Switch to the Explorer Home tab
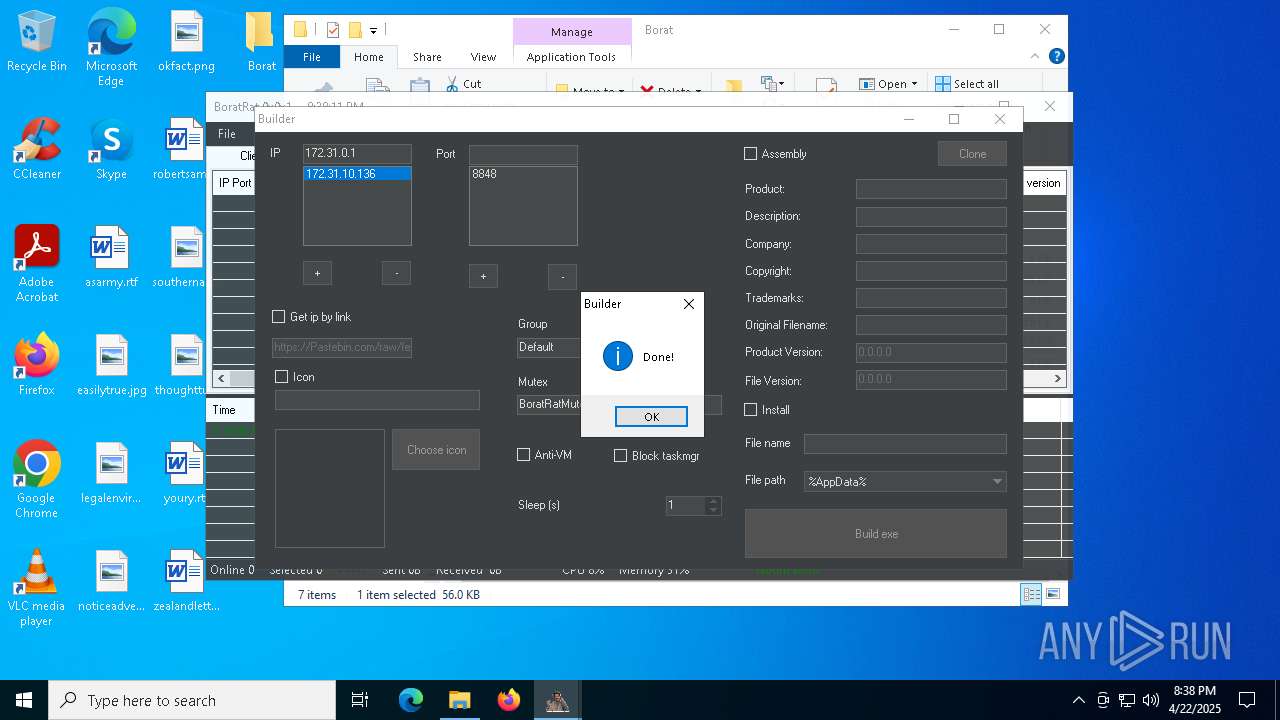Screen dimensions: 1280x720 [368, 57]
